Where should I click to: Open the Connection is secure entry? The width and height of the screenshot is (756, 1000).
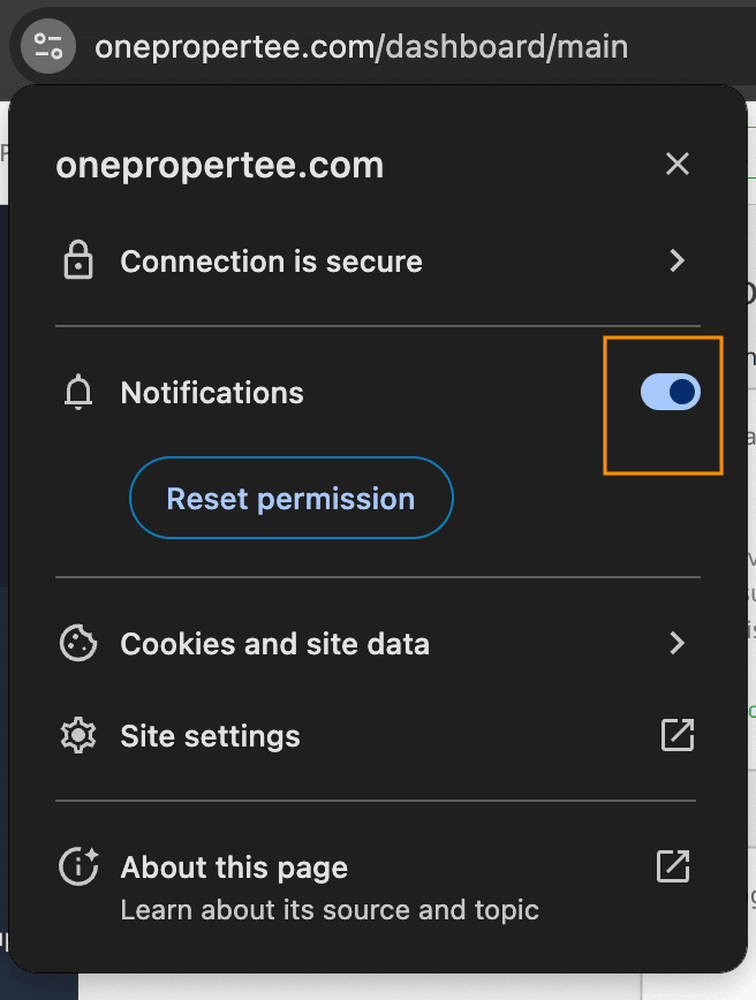pos(378,261)
